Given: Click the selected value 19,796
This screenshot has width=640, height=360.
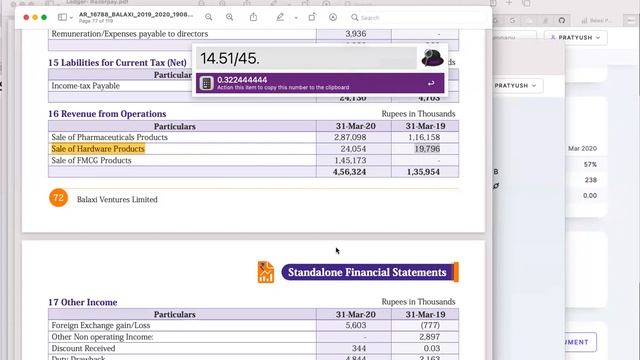Looking at the screenshot, I should [427, 149].
